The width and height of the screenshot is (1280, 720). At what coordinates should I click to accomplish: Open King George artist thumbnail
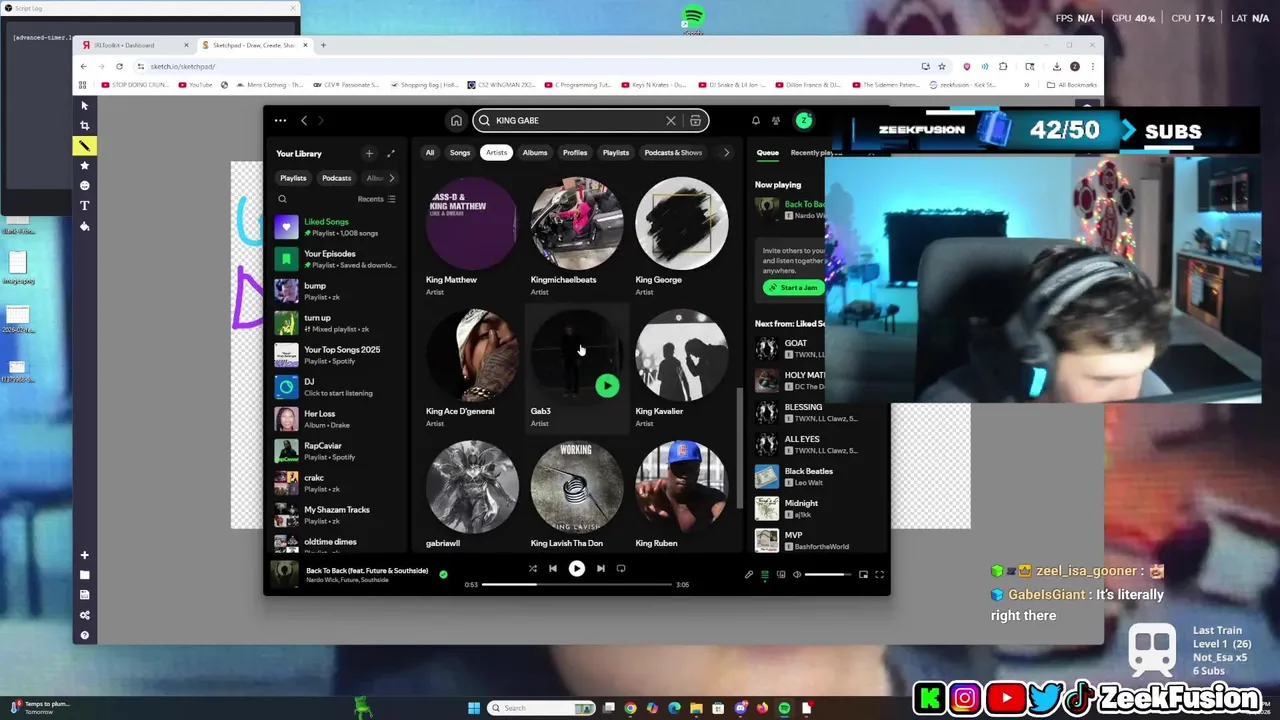click(x=682, y=223)
